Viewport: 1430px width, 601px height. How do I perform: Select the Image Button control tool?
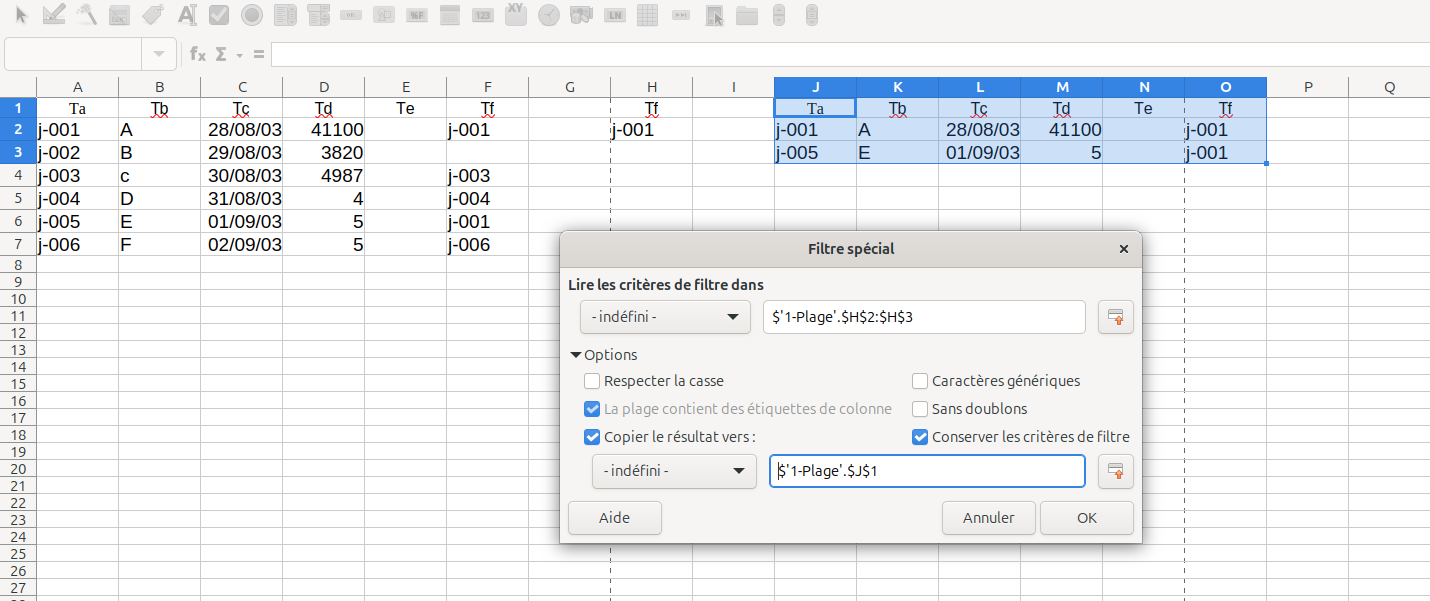tap(384, 15)
